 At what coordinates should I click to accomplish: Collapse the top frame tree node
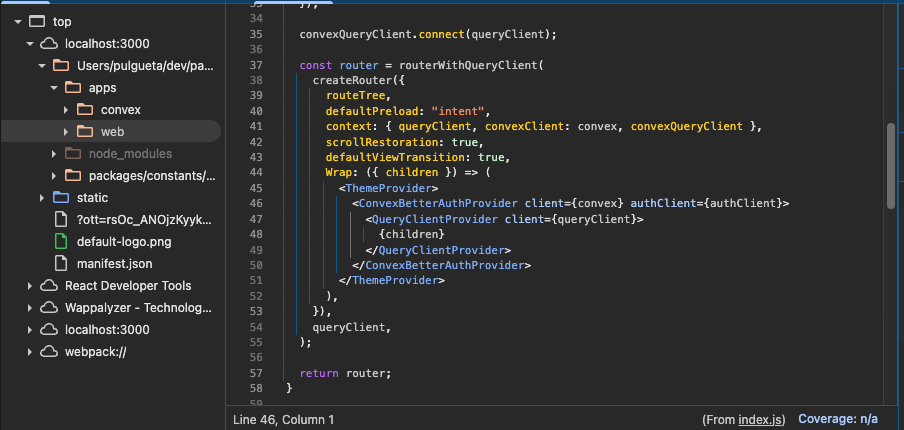pyautogui.click(x=18, y=22)
